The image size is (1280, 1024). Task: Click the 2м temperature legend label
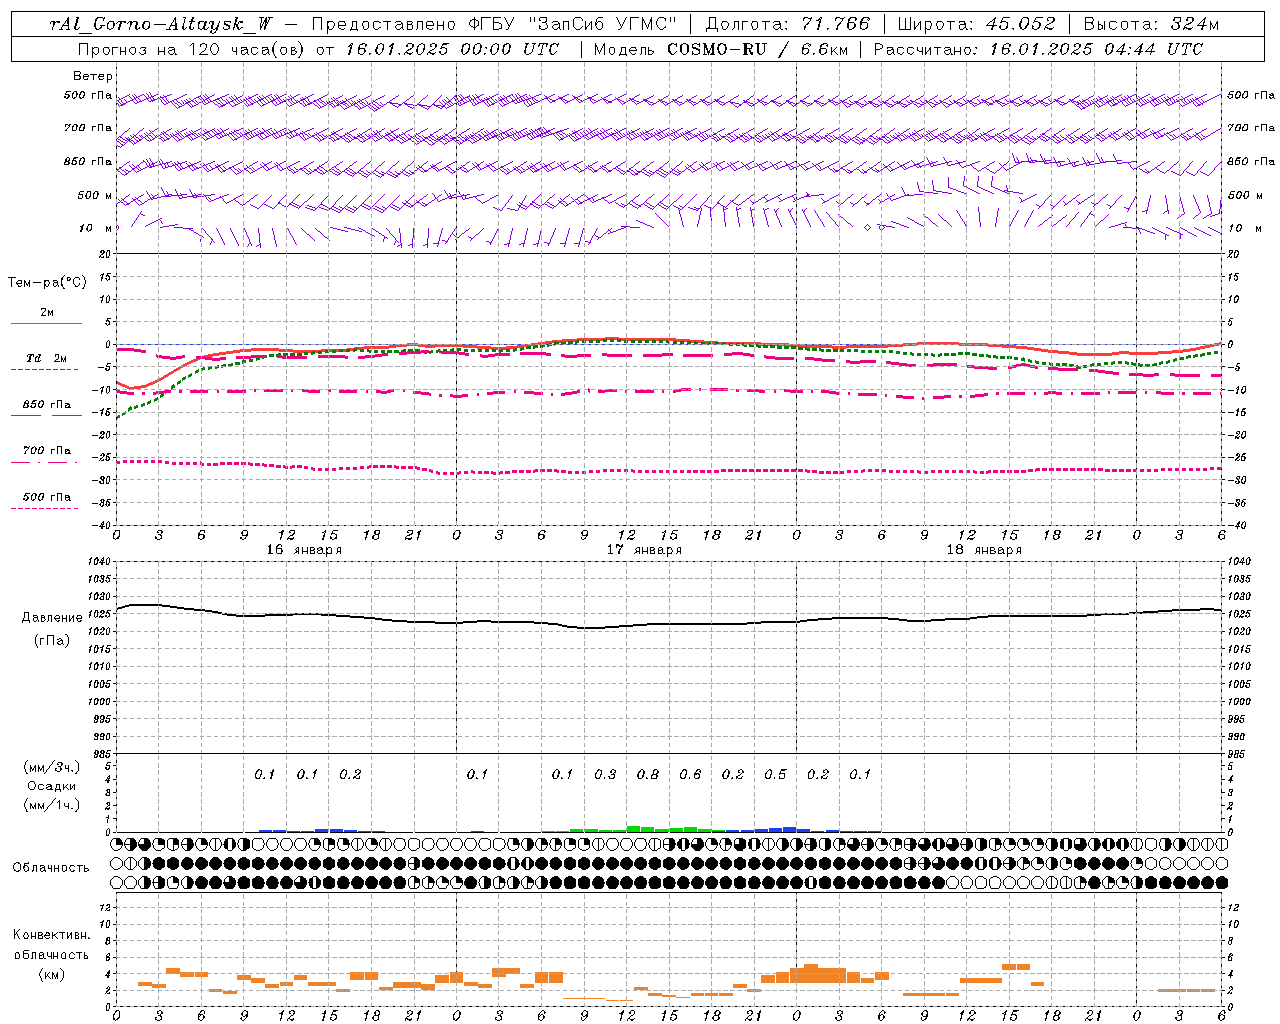click(47, 313)
